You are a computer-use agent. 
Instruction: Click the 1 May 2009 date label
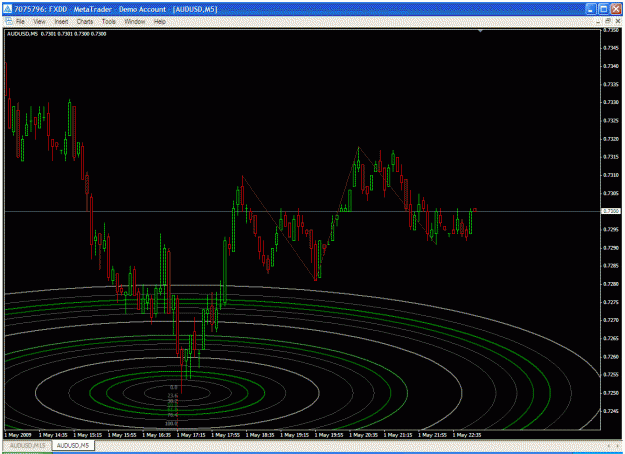click(18, 435)
